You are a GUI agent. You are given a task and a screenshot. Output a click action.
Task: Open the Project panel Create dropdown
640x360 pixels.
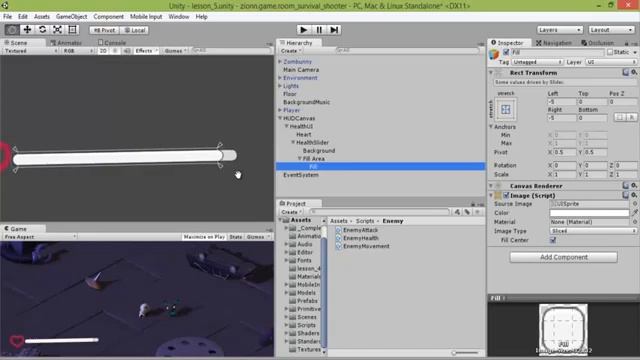tap(291, 212)
